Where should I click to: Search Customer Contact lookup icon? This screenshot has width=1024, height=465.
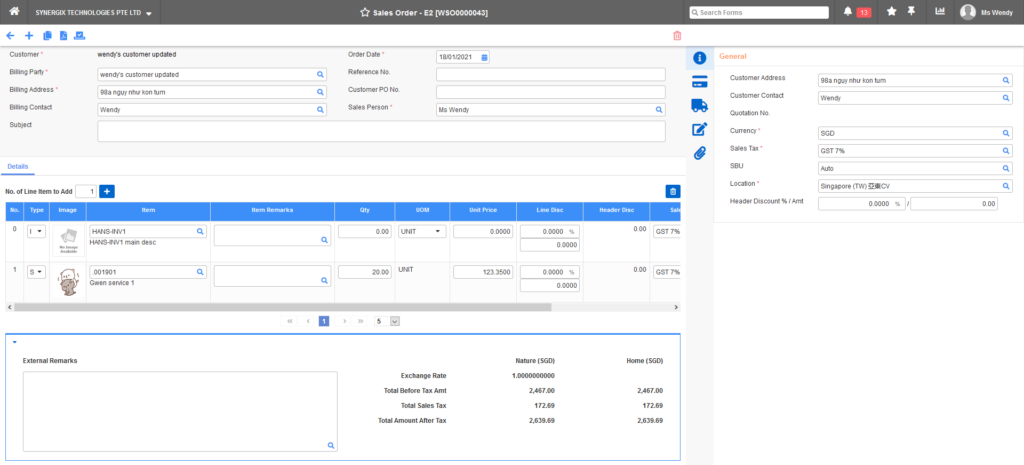pyautogui.click(x=1006, y=99)
